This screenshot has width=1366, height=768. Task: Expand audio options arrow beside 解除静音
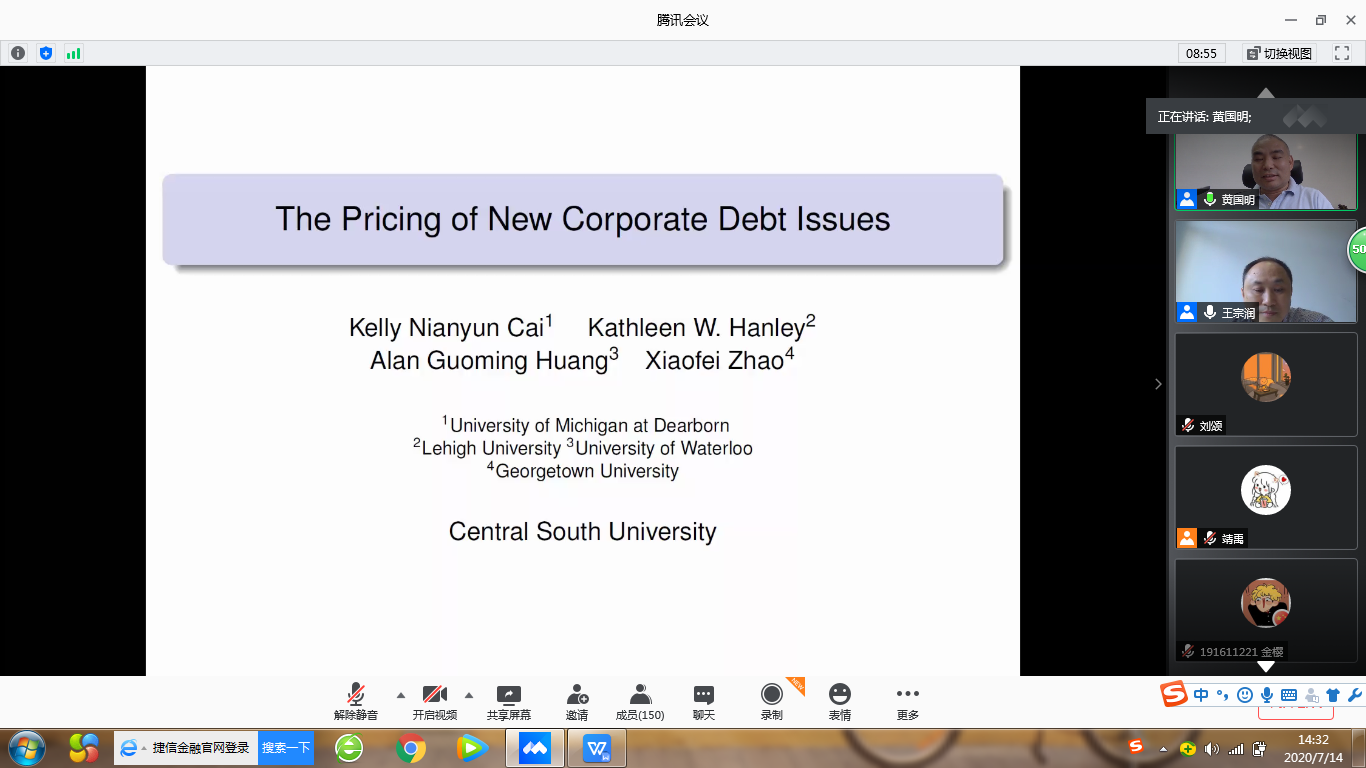[x=401, y=695]
